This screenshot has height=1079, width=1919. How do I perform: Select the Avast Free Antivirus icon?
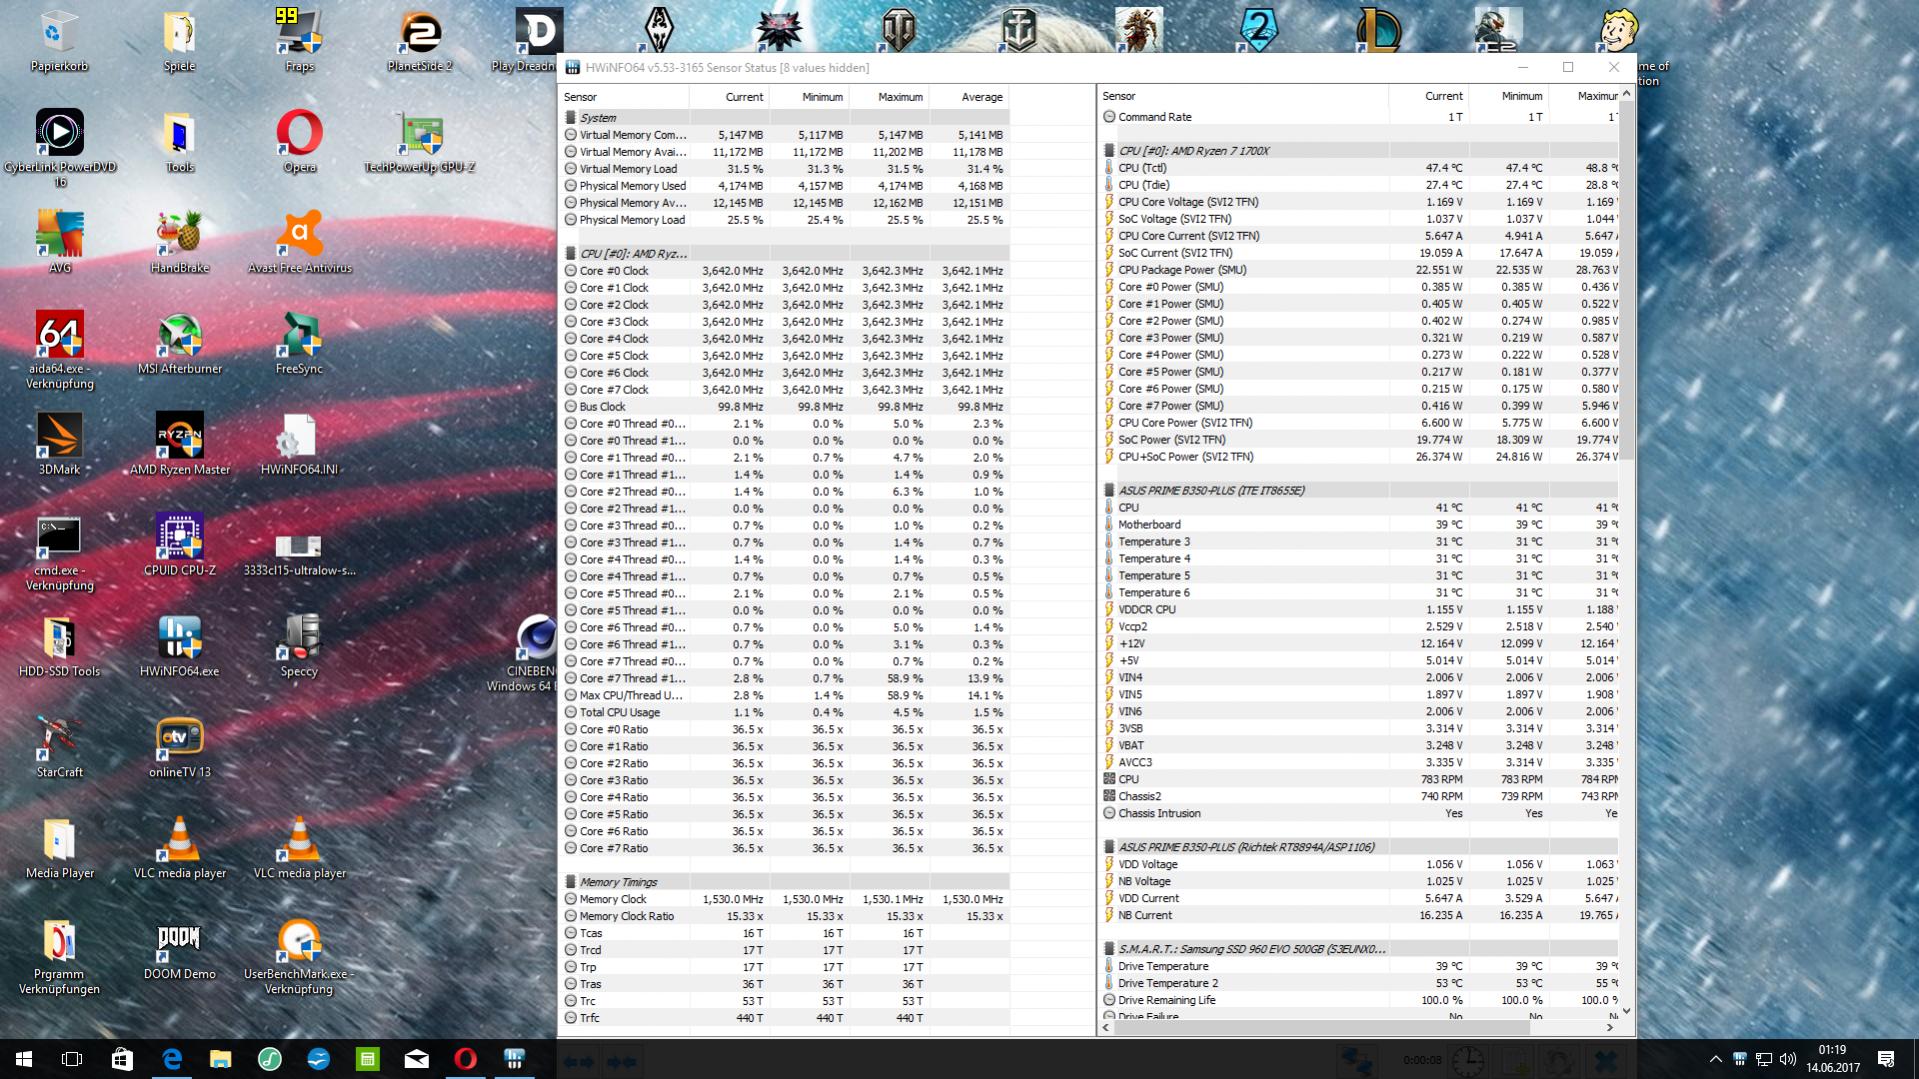tap(299, 243)
